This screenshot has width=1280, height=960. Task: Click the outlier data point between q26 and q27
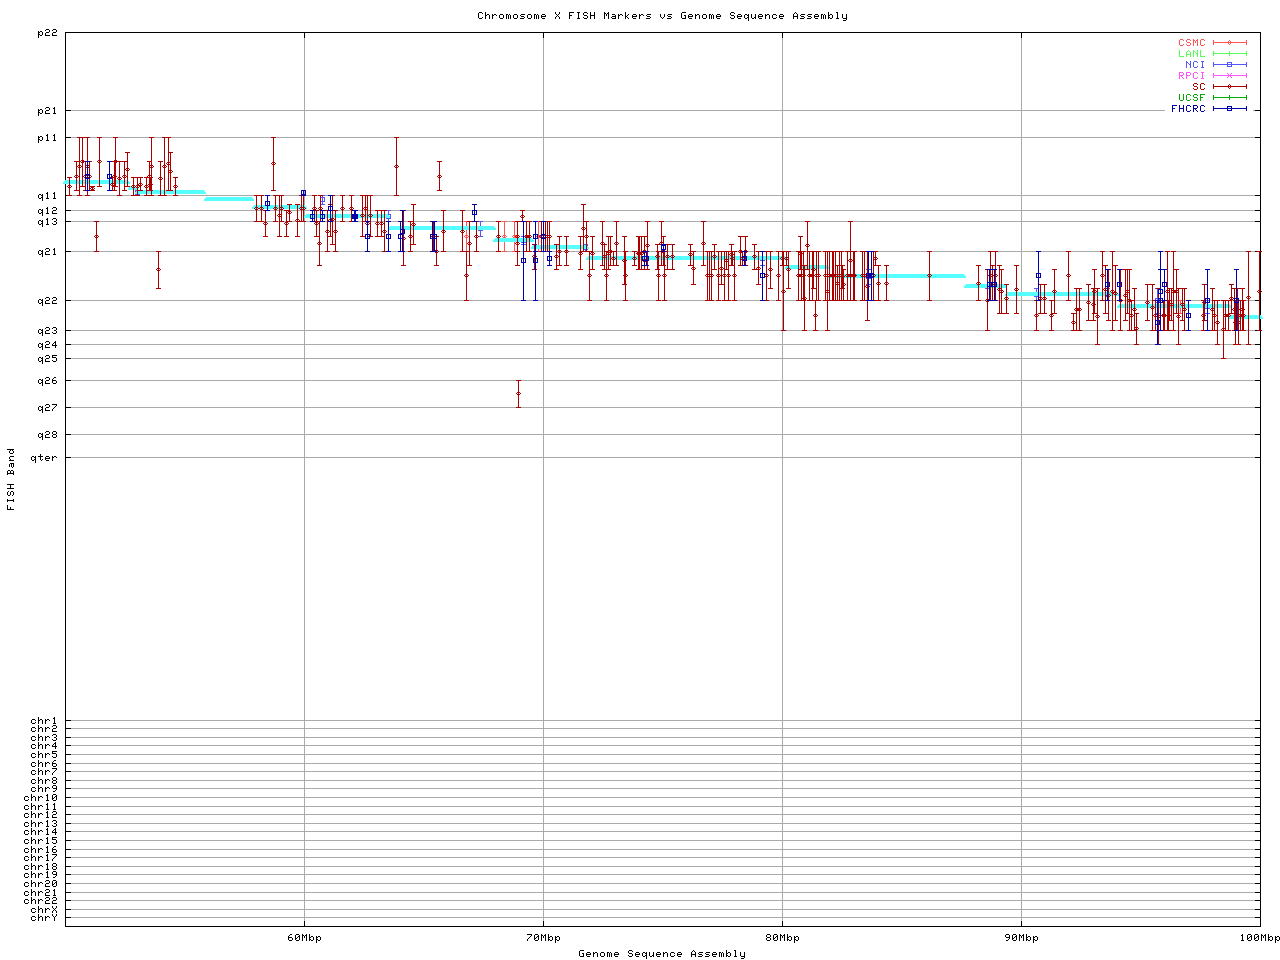click(x=518, y=393)
